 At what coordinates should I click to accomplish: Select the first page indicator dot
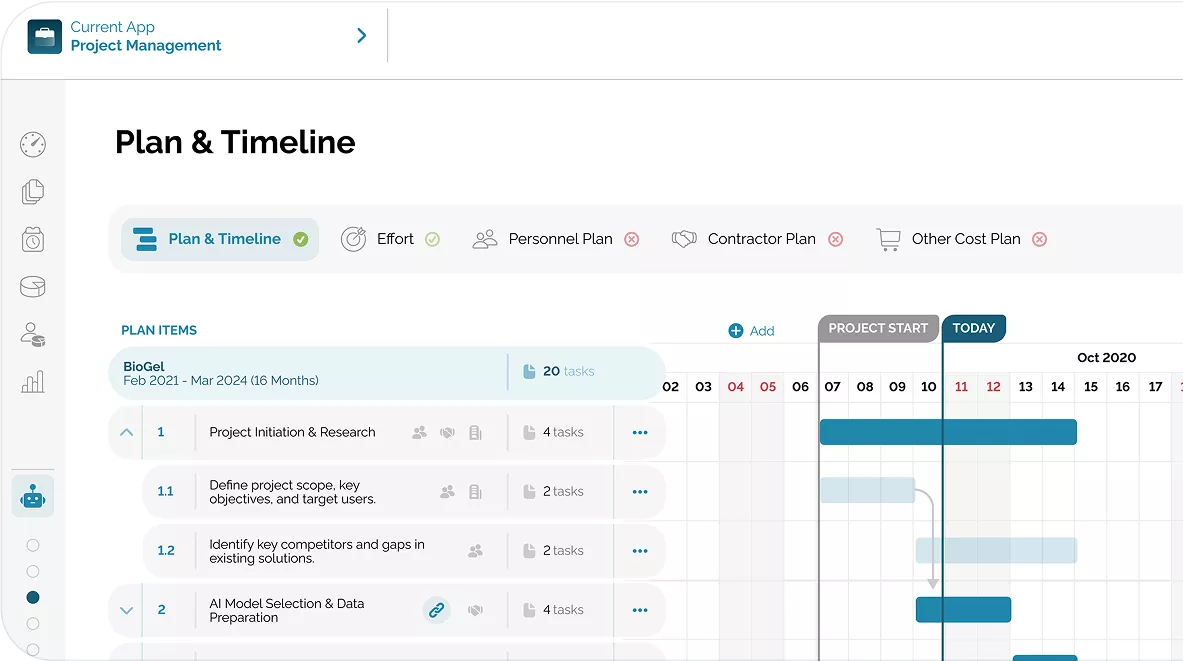click(32, 545)
